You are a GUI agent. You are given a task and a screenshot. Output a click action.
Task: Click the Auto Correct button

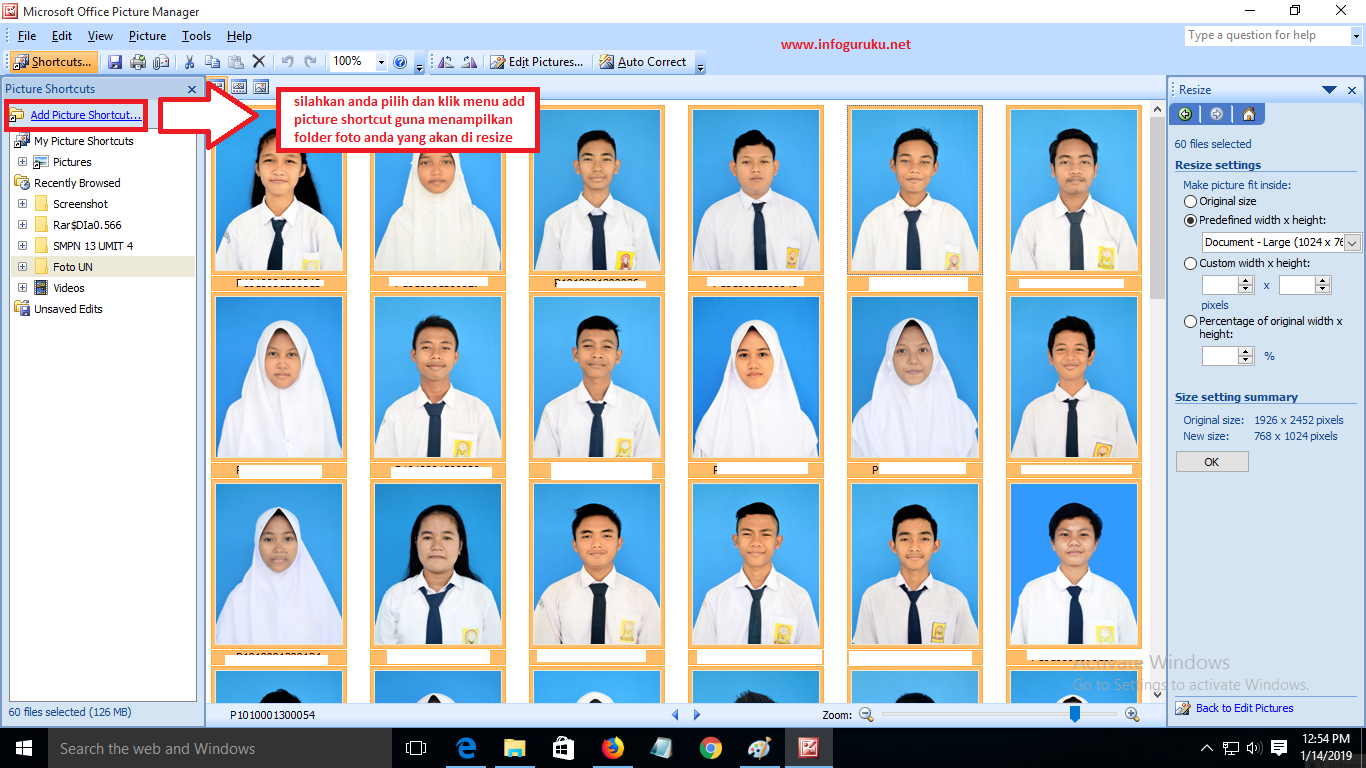[644, 62]
